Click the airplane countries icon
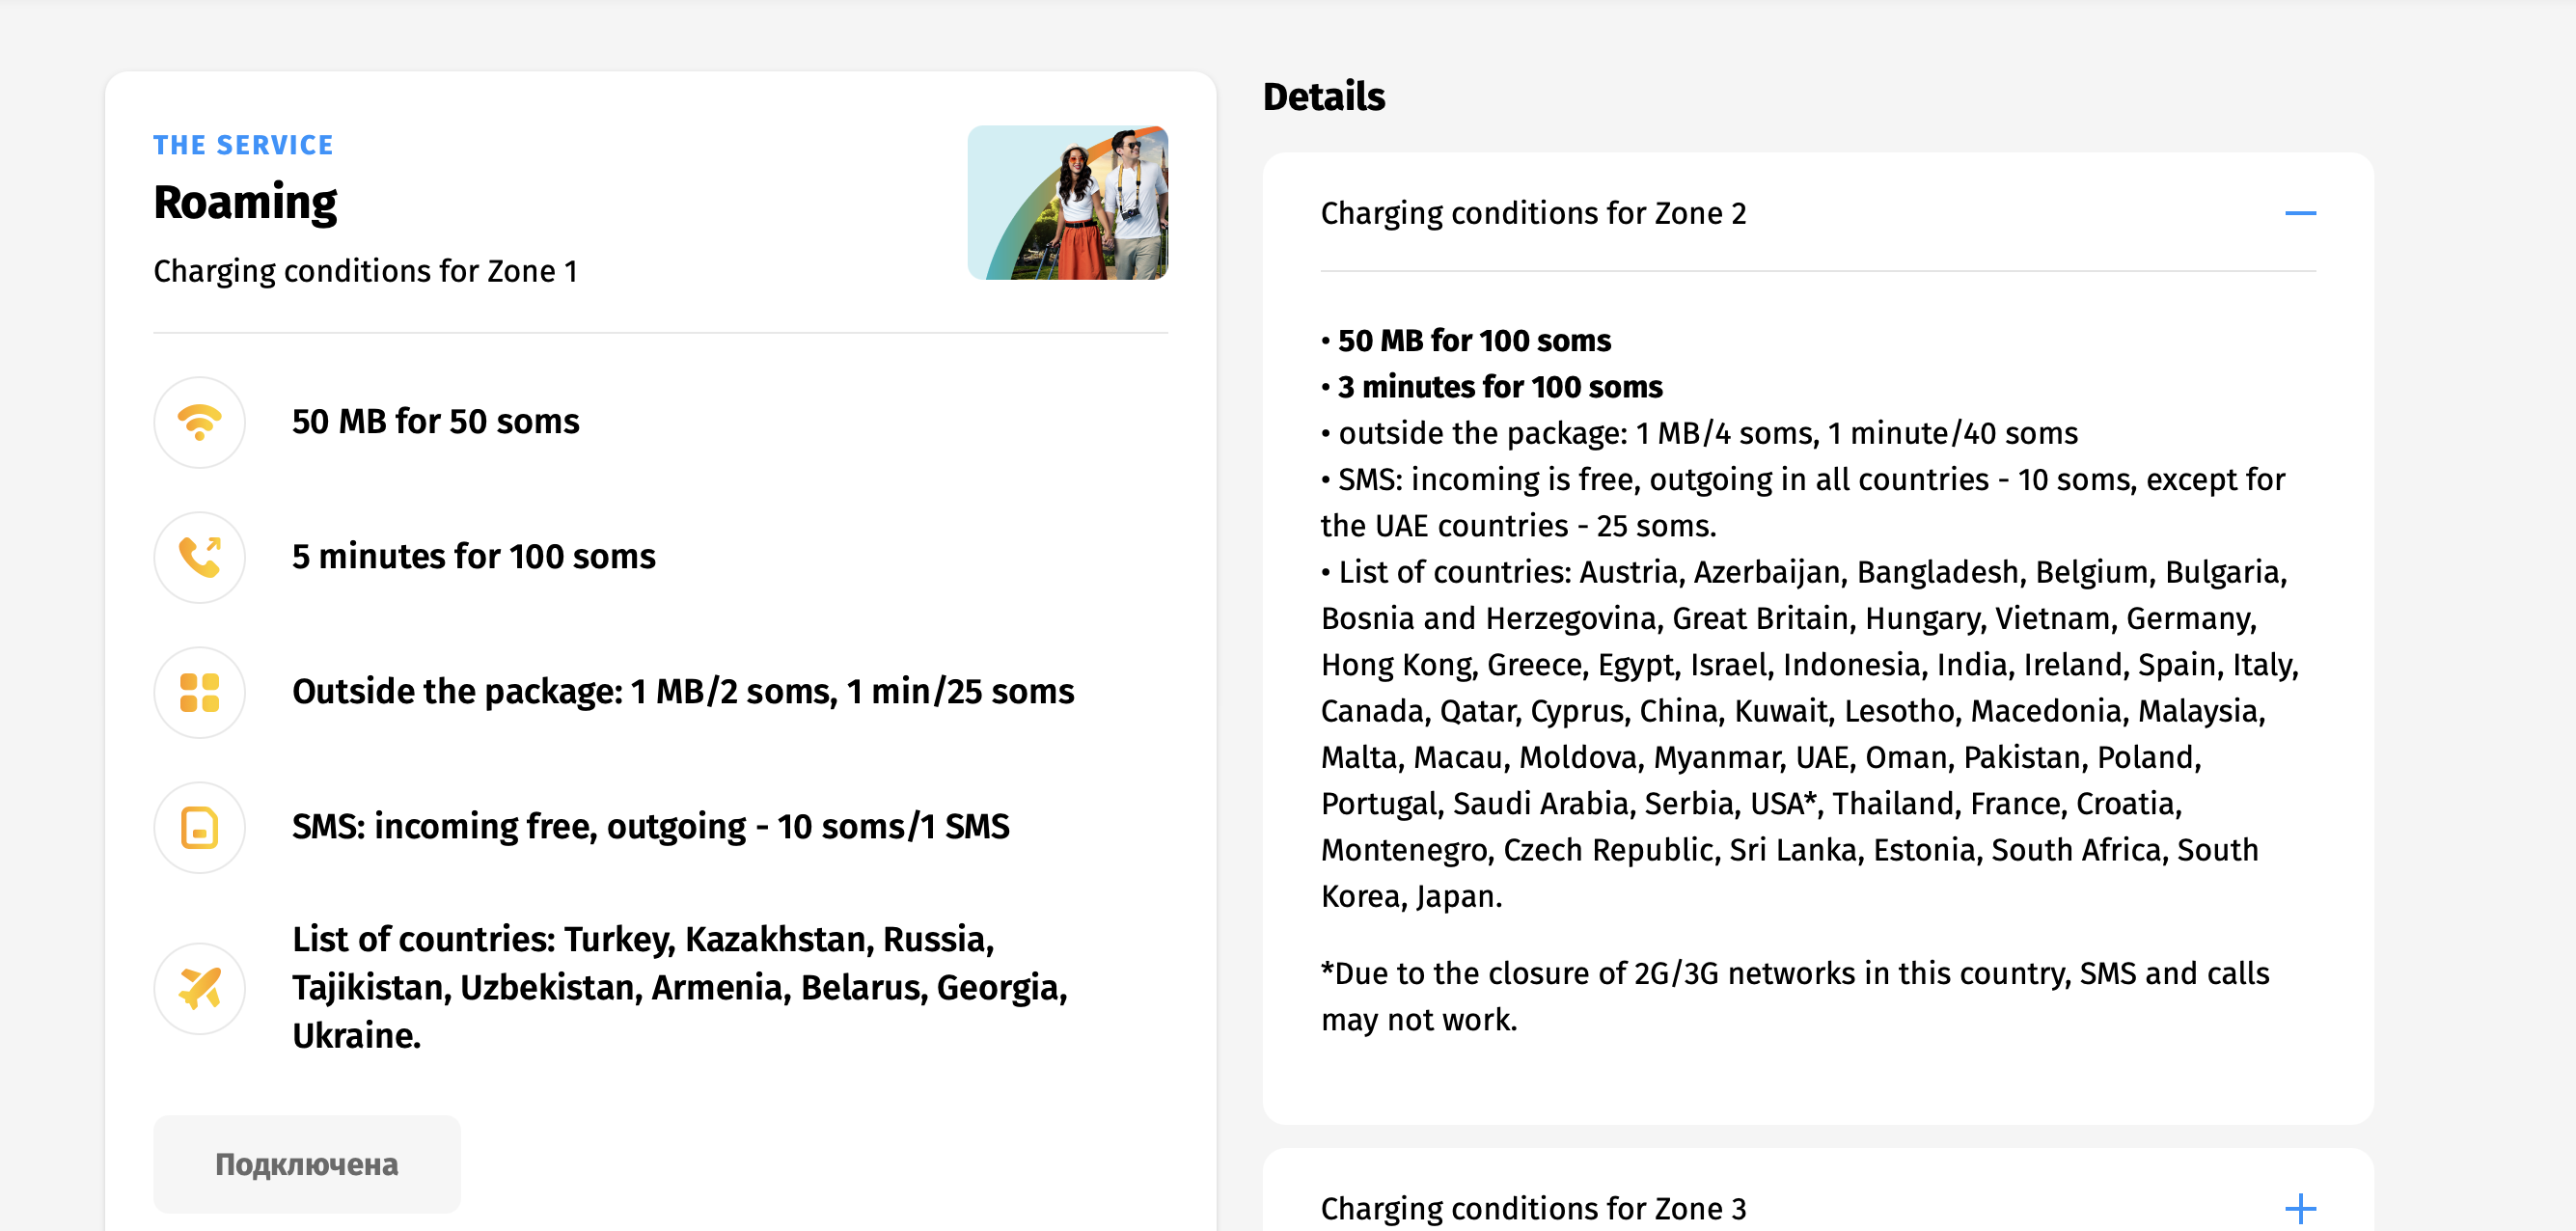Screen dimensions: 2576x1231 click(199, 988)
